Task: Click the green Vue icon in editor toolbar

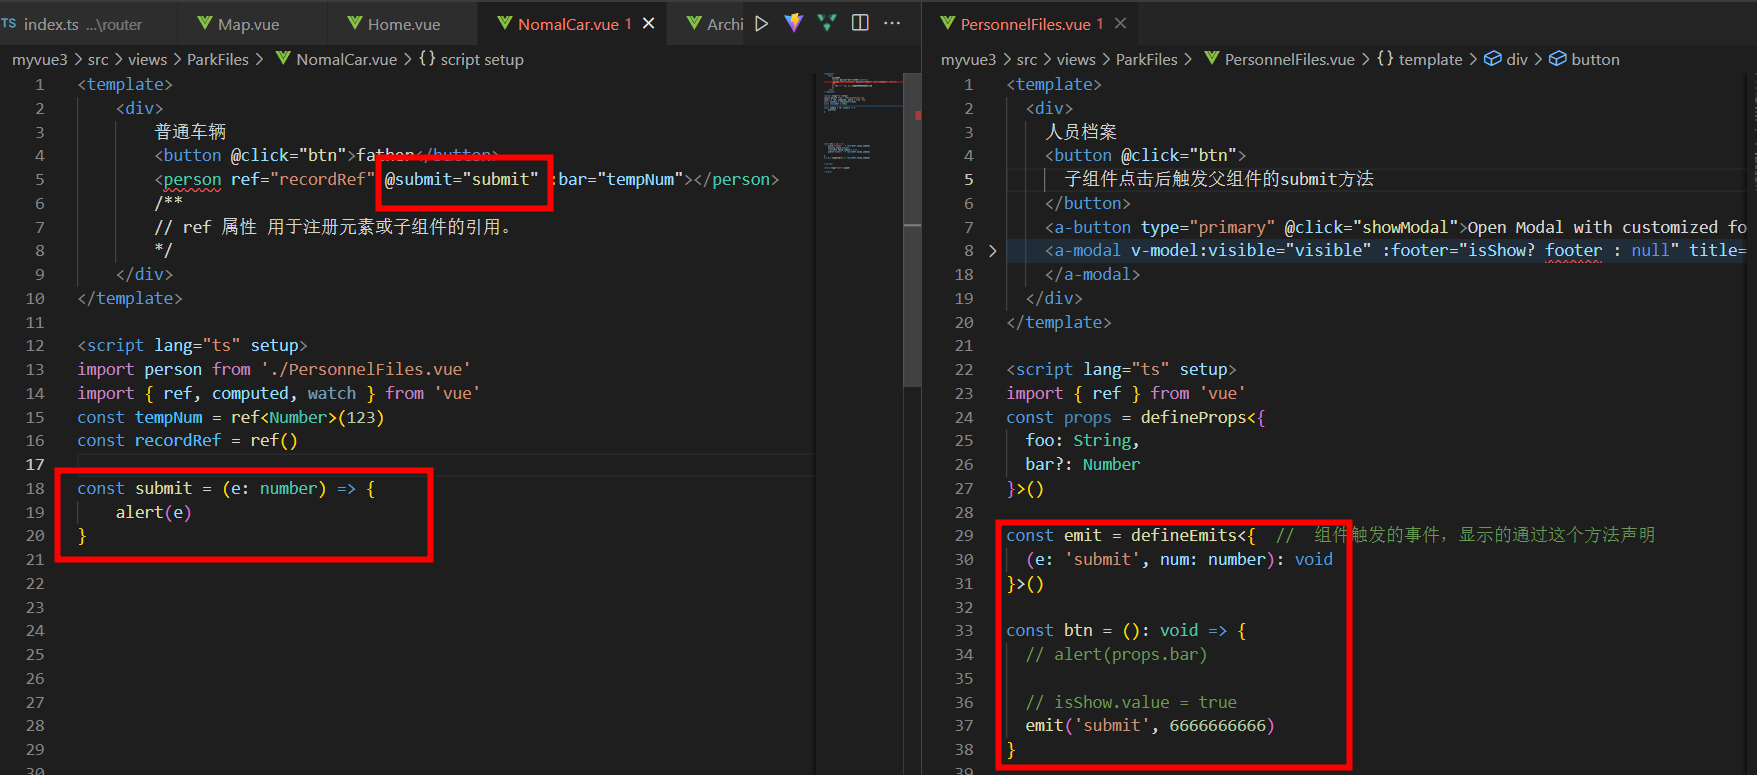Action: 827,23
